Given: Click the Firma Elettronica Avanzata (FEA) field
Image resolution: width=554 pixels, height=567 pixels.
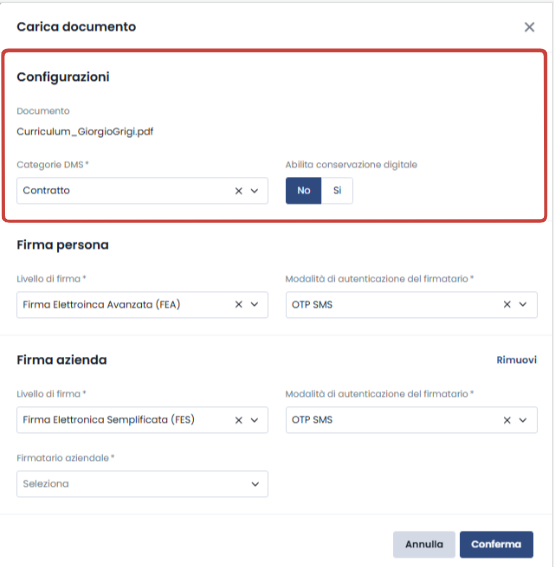Looking at the screenshot, I should tap(142, 304).
